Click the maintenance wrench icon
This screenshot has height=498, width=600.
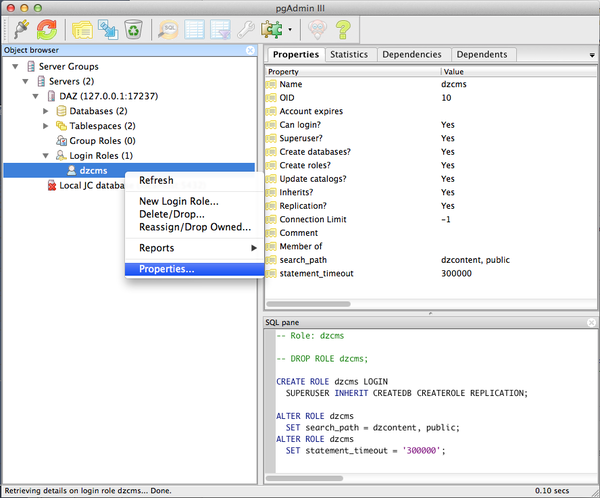tap(244, 28)
